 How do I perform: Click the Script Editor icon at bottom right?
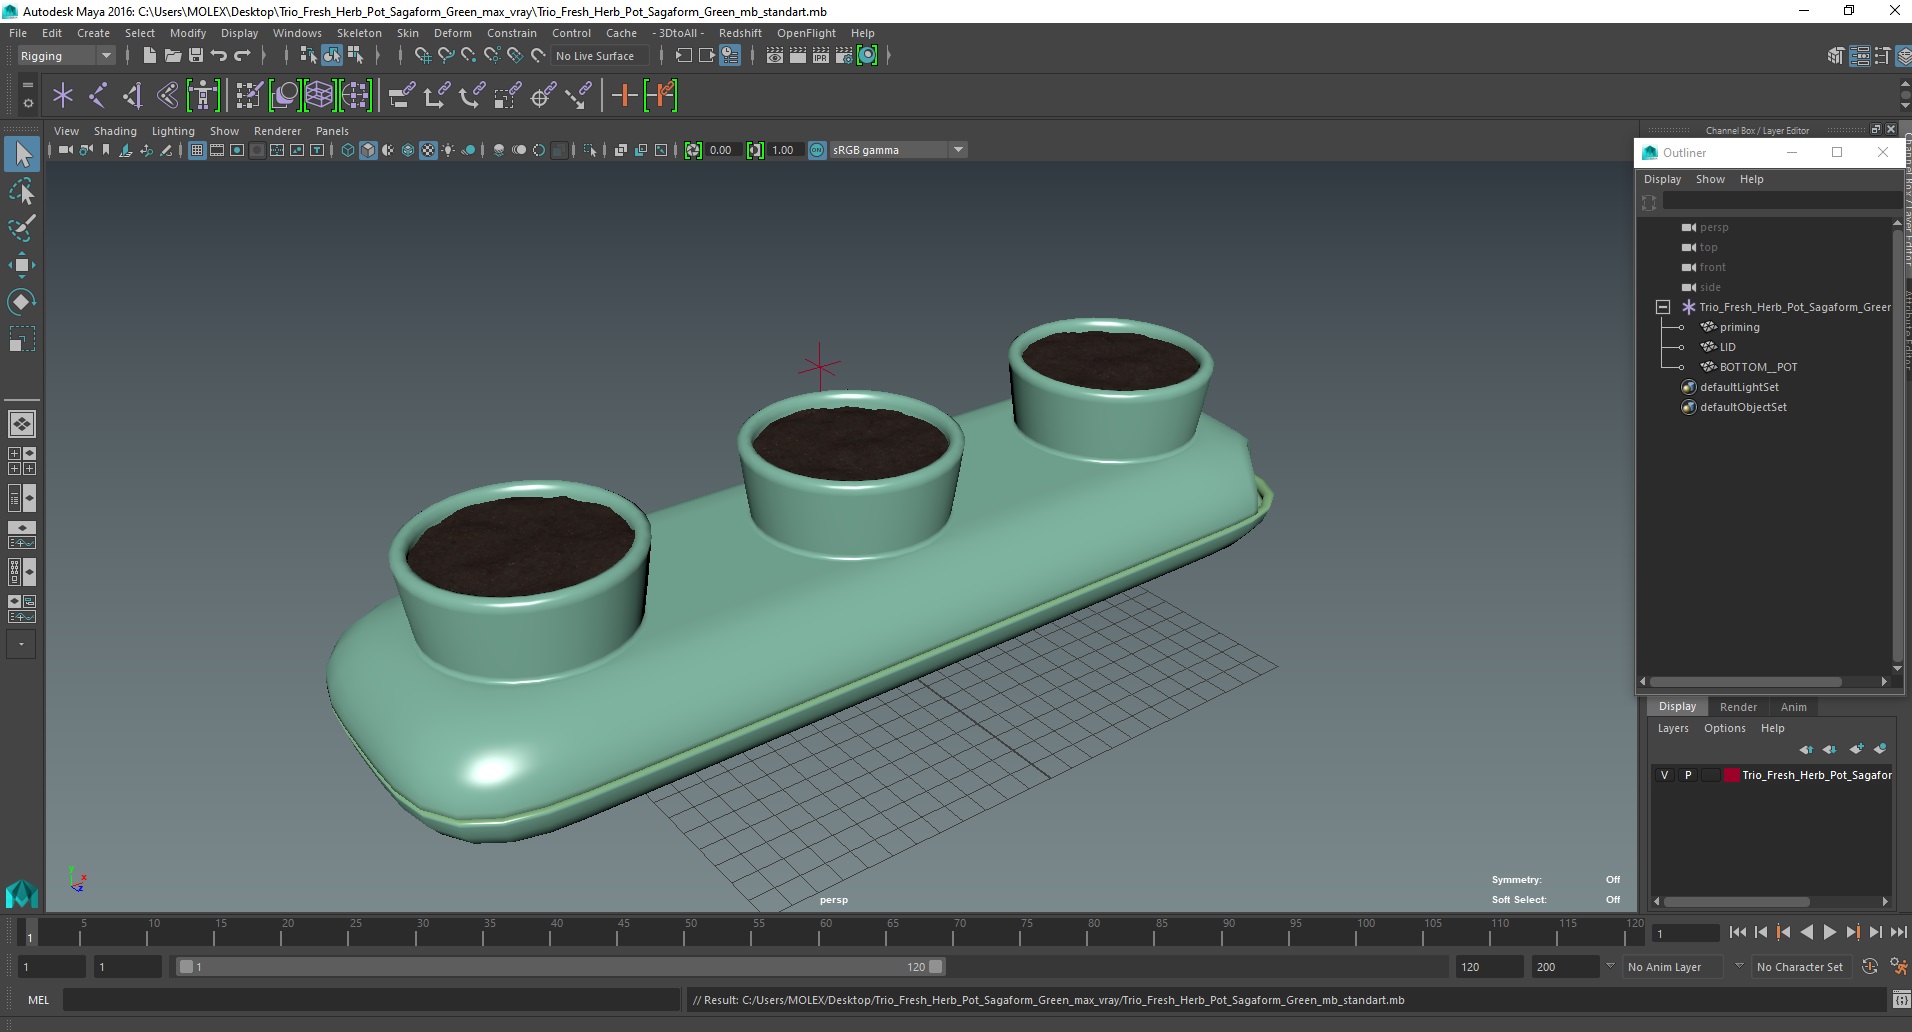1900,1000
